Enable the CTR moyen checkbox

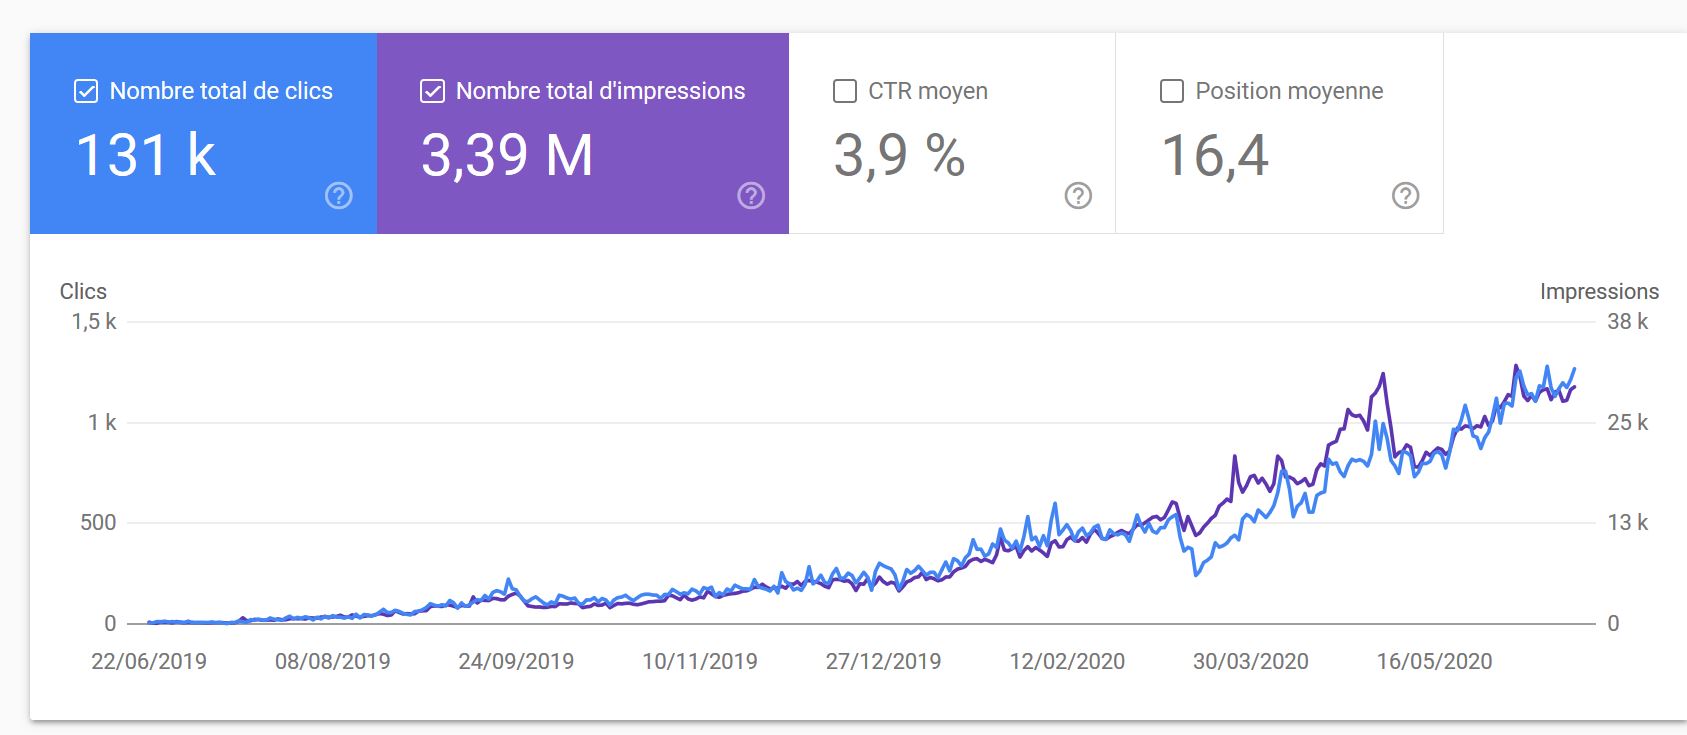pos(845,91)
